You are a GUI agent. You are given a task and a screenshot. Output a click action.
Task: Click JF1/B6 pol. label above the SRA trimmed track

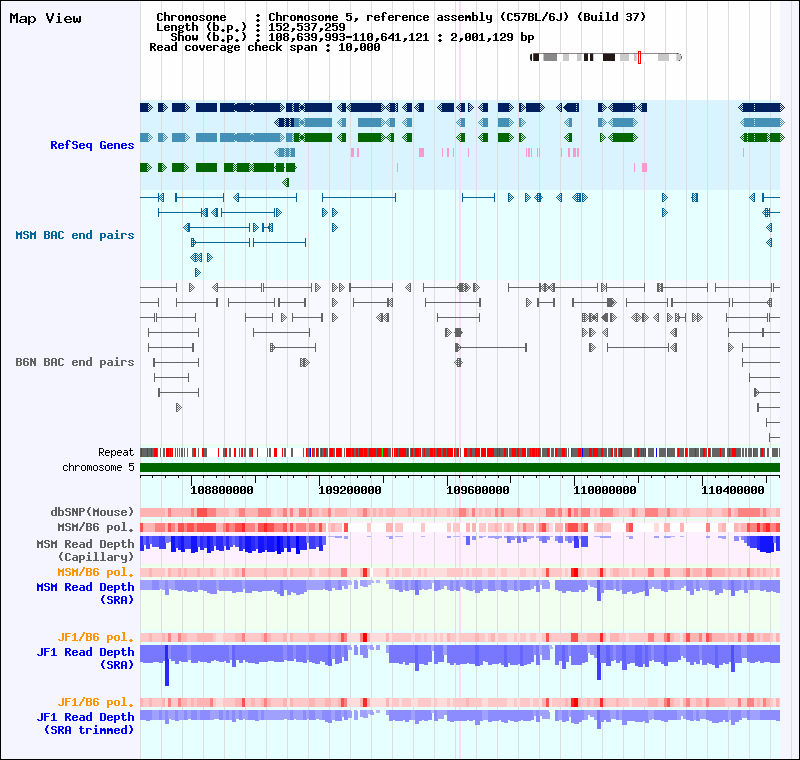coord(95,702)
